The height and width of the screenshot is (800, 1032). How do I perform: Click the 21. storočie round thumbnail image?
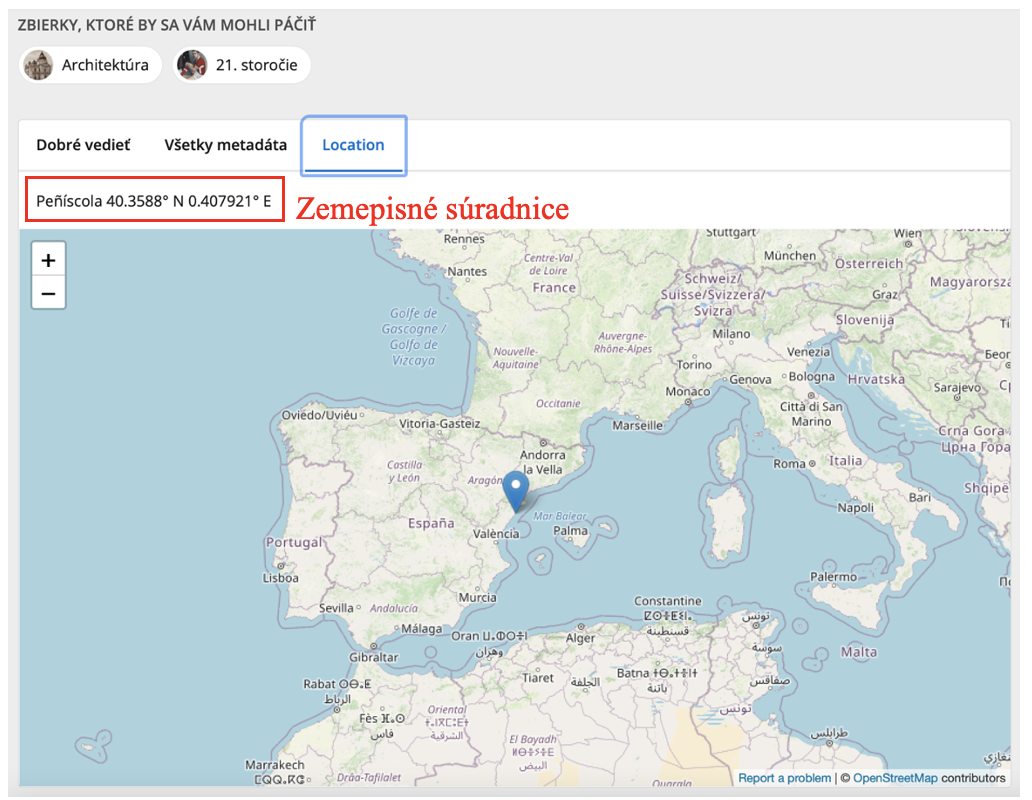click(x=192, y=65)
